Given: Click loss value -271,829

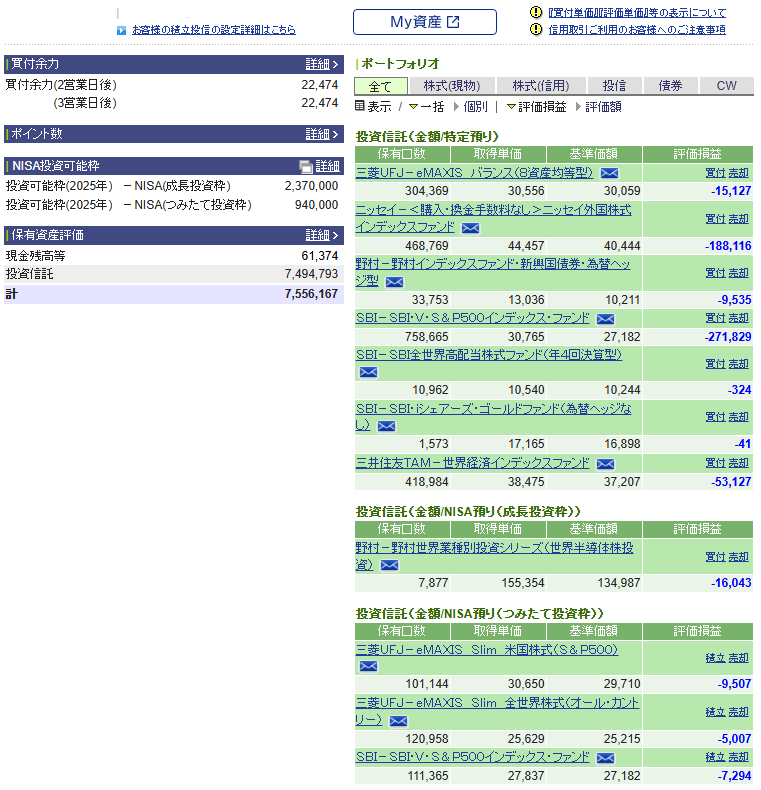Looking at the screenshot, I should 728,337.
